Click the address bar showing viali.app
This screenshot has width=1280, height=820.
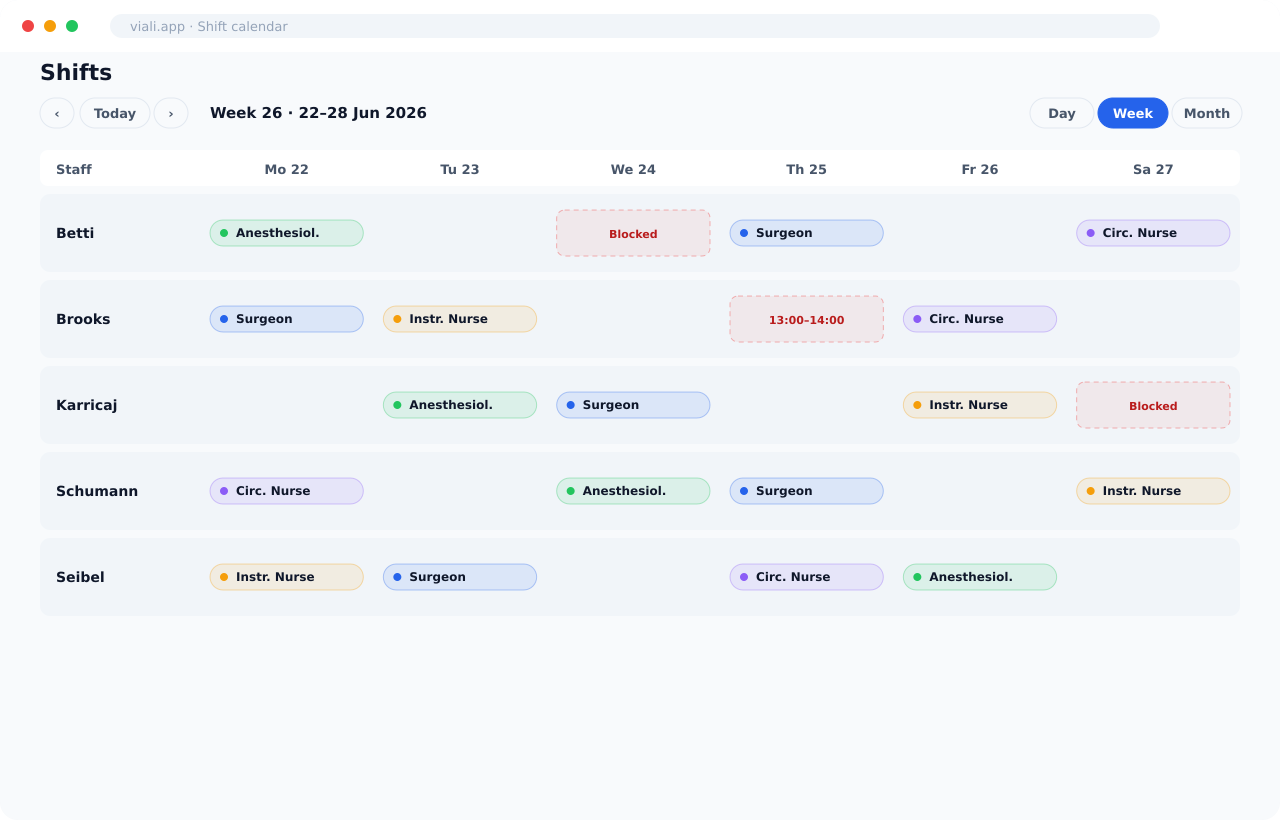(x=635, y=26)
